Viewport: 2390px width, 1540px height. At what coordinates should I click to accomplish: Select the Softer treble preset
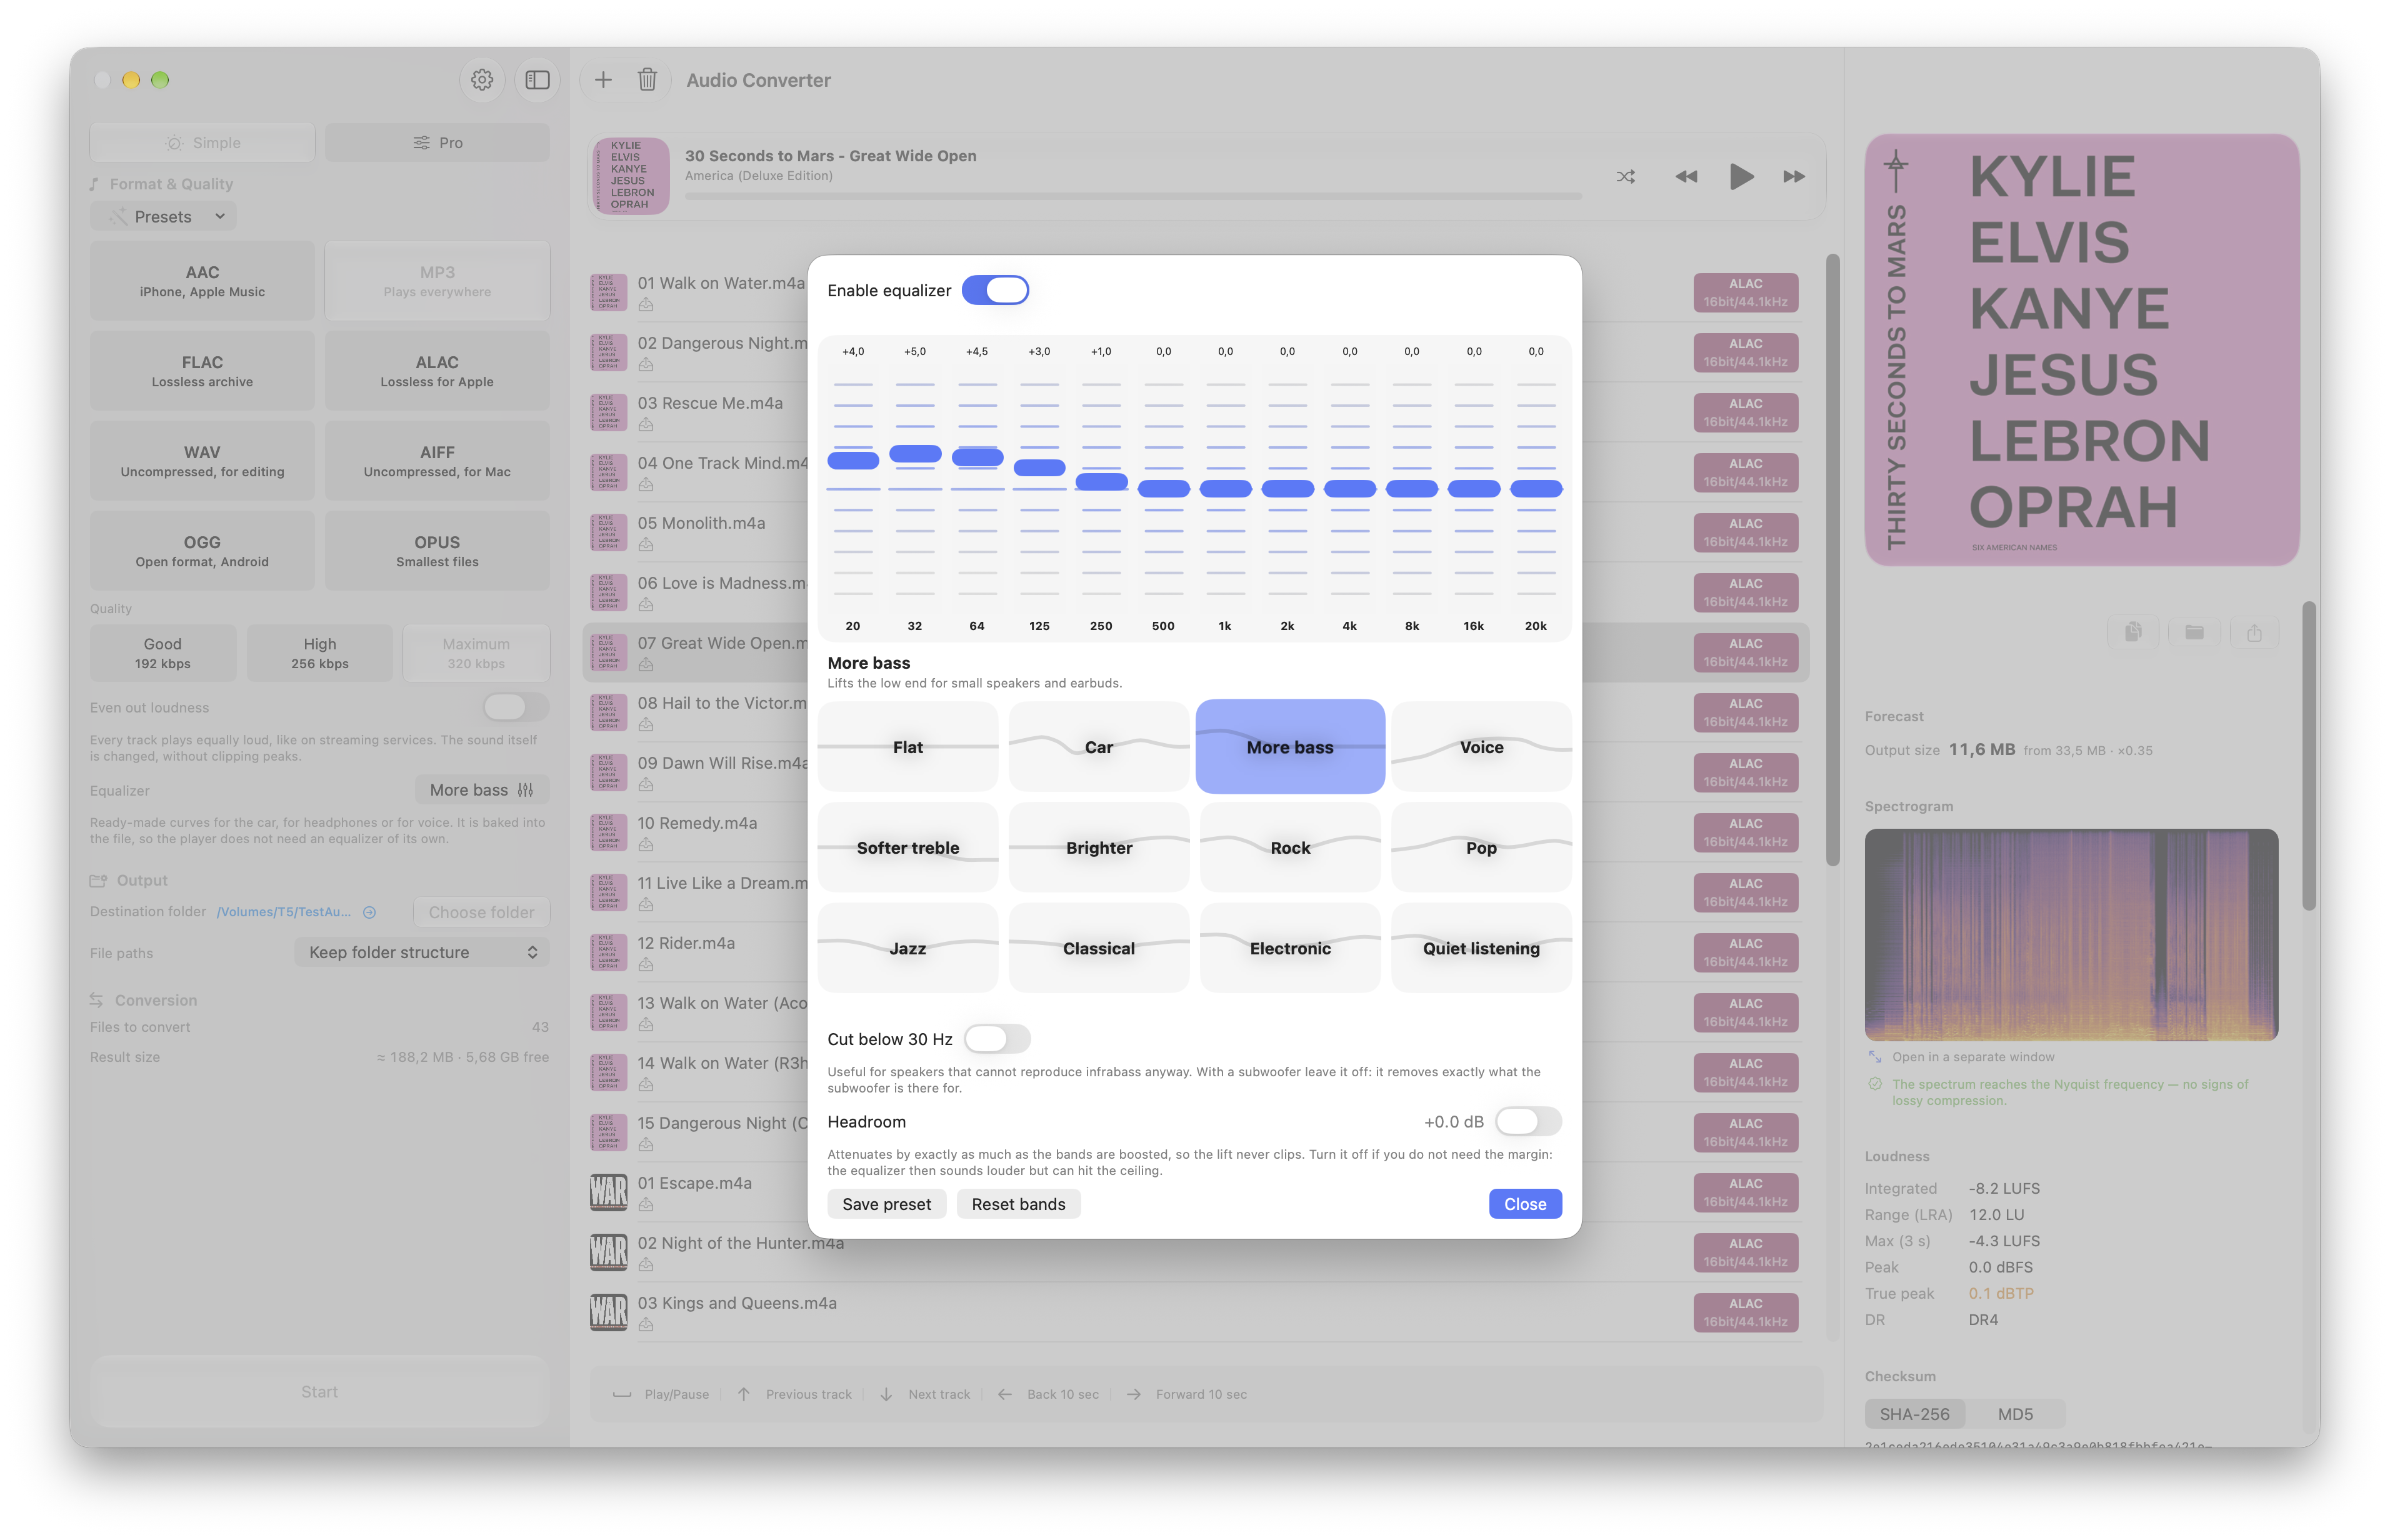(x=908, y=847)
